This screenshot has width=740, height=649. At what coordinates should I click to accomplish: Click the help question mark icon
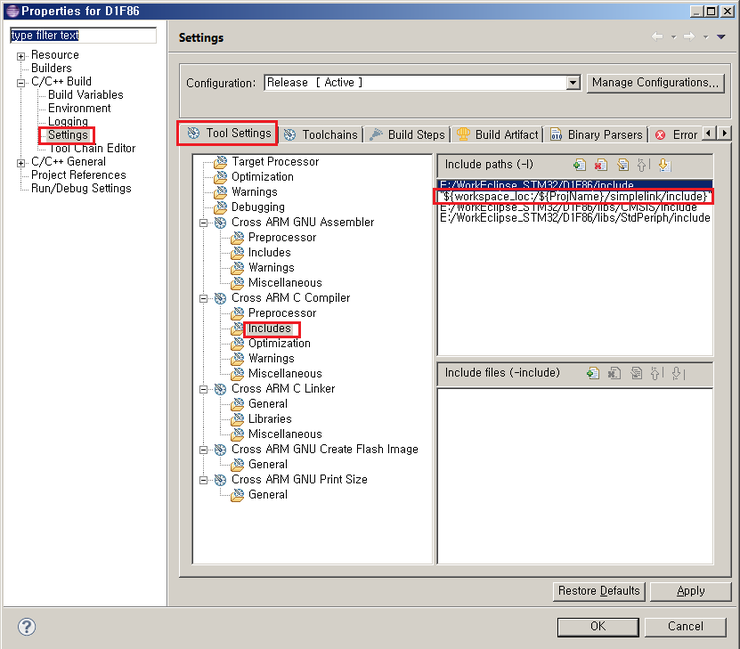coord(26,627)
